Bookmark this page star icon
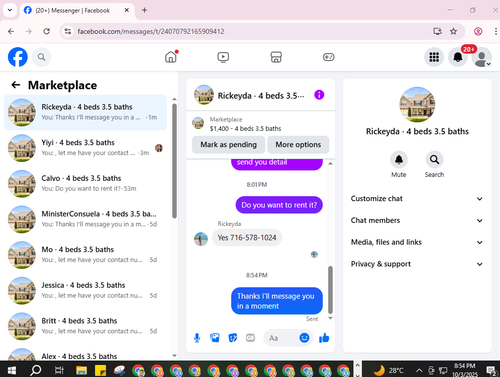Screen dimensions: 500x377 453,31
